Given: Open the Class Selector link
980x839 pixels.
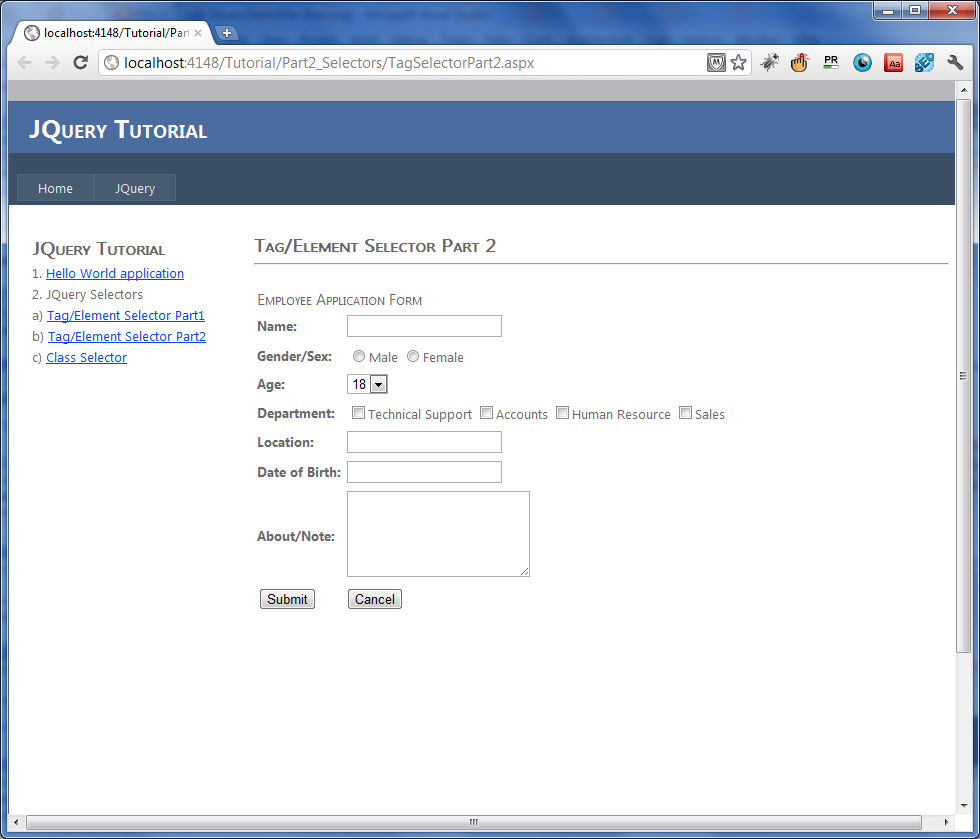Looking at the screenshot, I should click(86, 357).
